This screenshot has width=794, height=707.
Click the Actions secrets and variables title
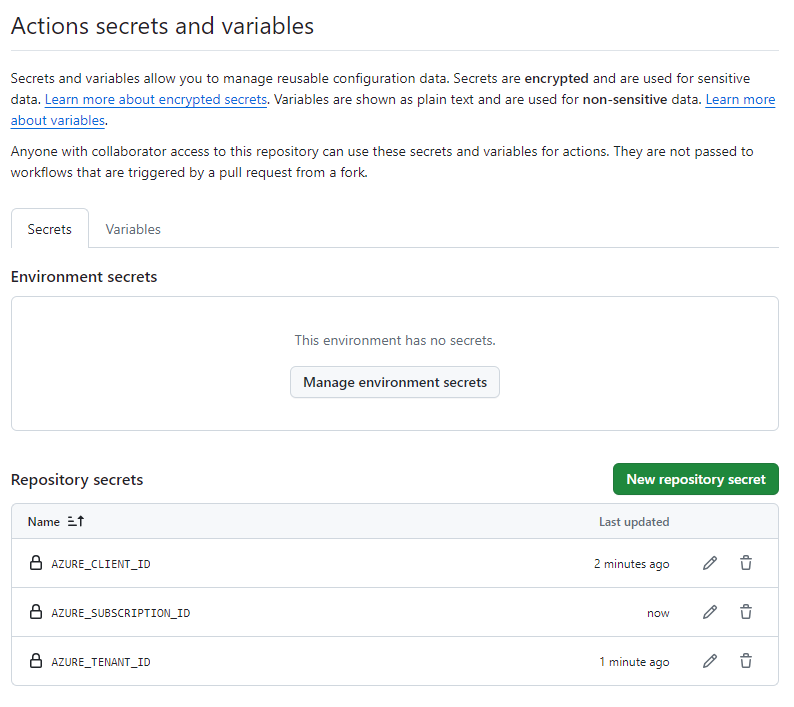click(x=163, y=26)
